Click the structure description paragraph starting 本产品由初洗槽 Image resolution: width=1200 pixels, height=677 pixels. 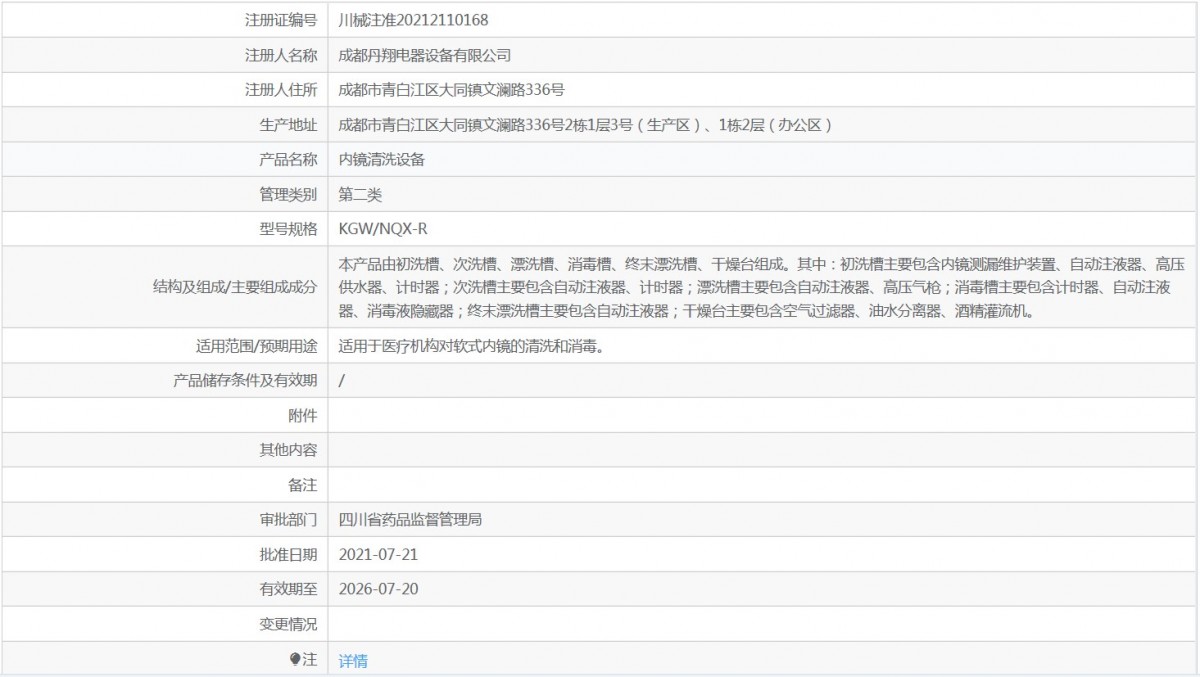pyautogui.click(x=762, y=288)
